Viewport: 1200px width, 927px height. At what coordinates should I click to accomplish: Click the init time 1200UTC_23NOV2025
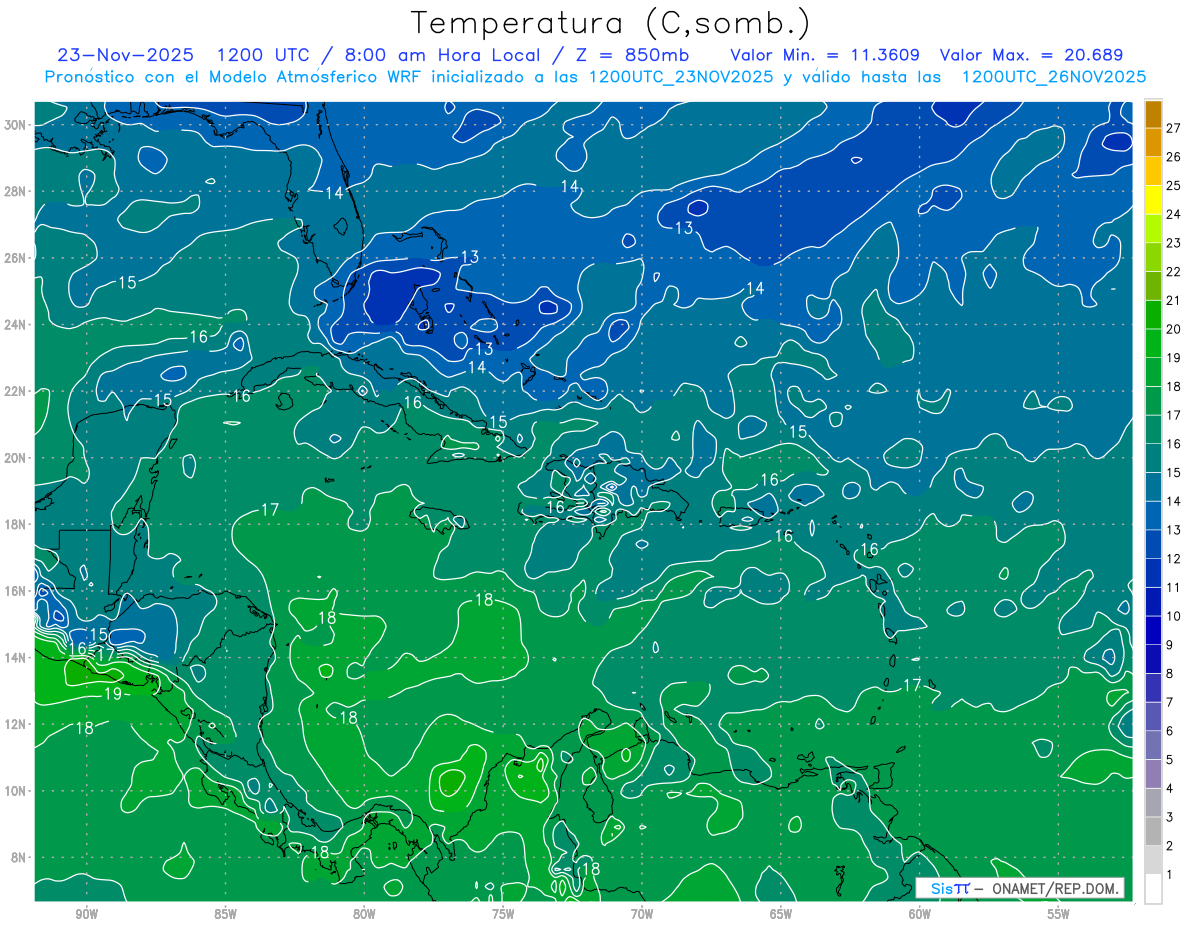681,77
